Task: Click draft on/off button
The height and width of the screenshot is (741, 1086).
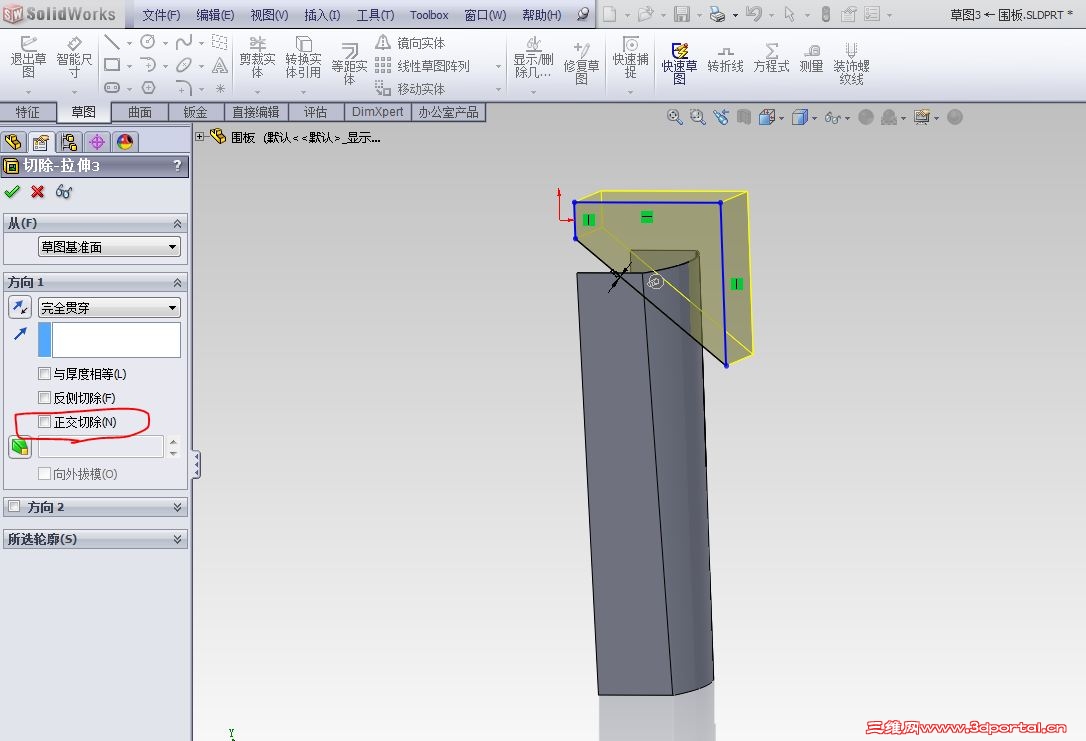Action: click(20, 447)
